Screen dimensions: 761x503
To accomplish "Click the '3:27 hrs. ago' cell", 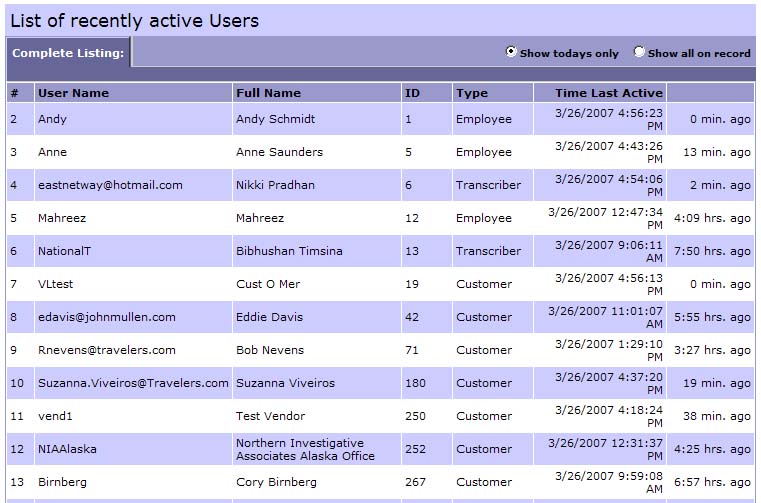I will tap(712, 350).
